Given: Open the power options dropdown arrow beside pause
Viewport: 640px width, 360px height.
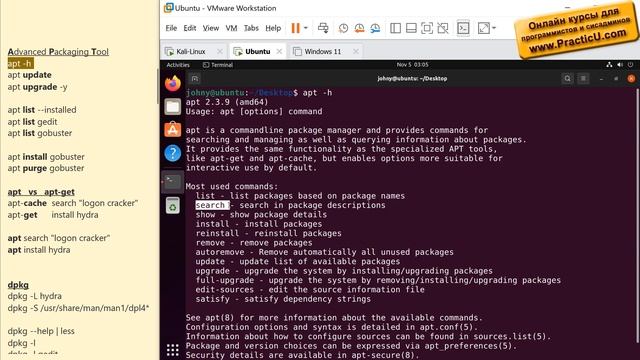Looking at the screenshot, I should (306, 28).
